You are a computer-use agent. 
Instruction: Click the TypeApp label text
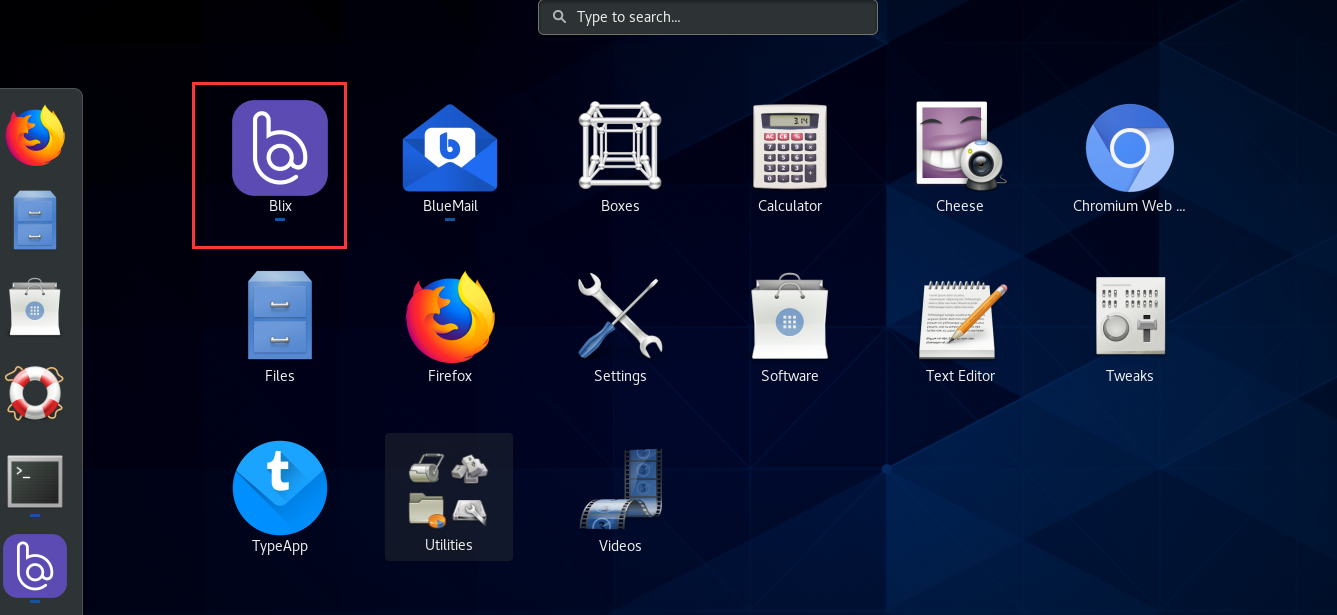coord(280,546)
